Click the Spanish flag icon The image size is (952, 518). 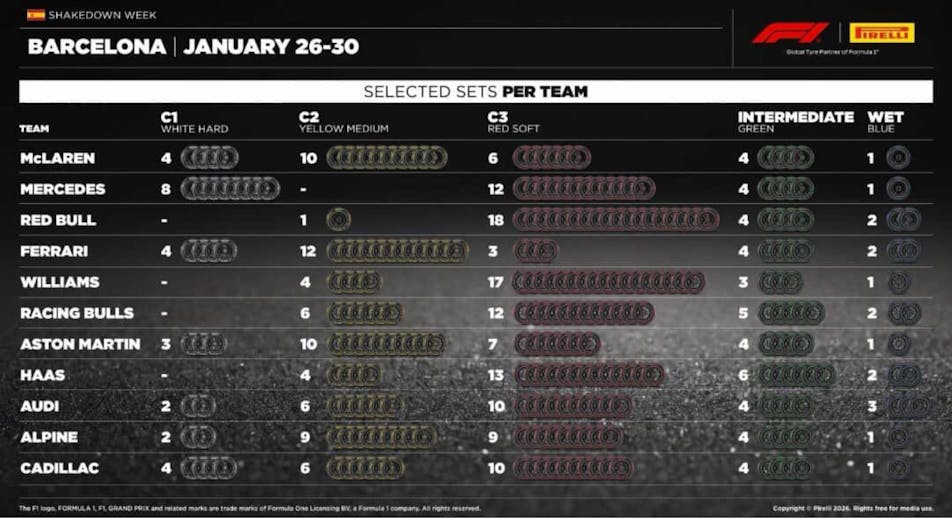coord(36,15)
